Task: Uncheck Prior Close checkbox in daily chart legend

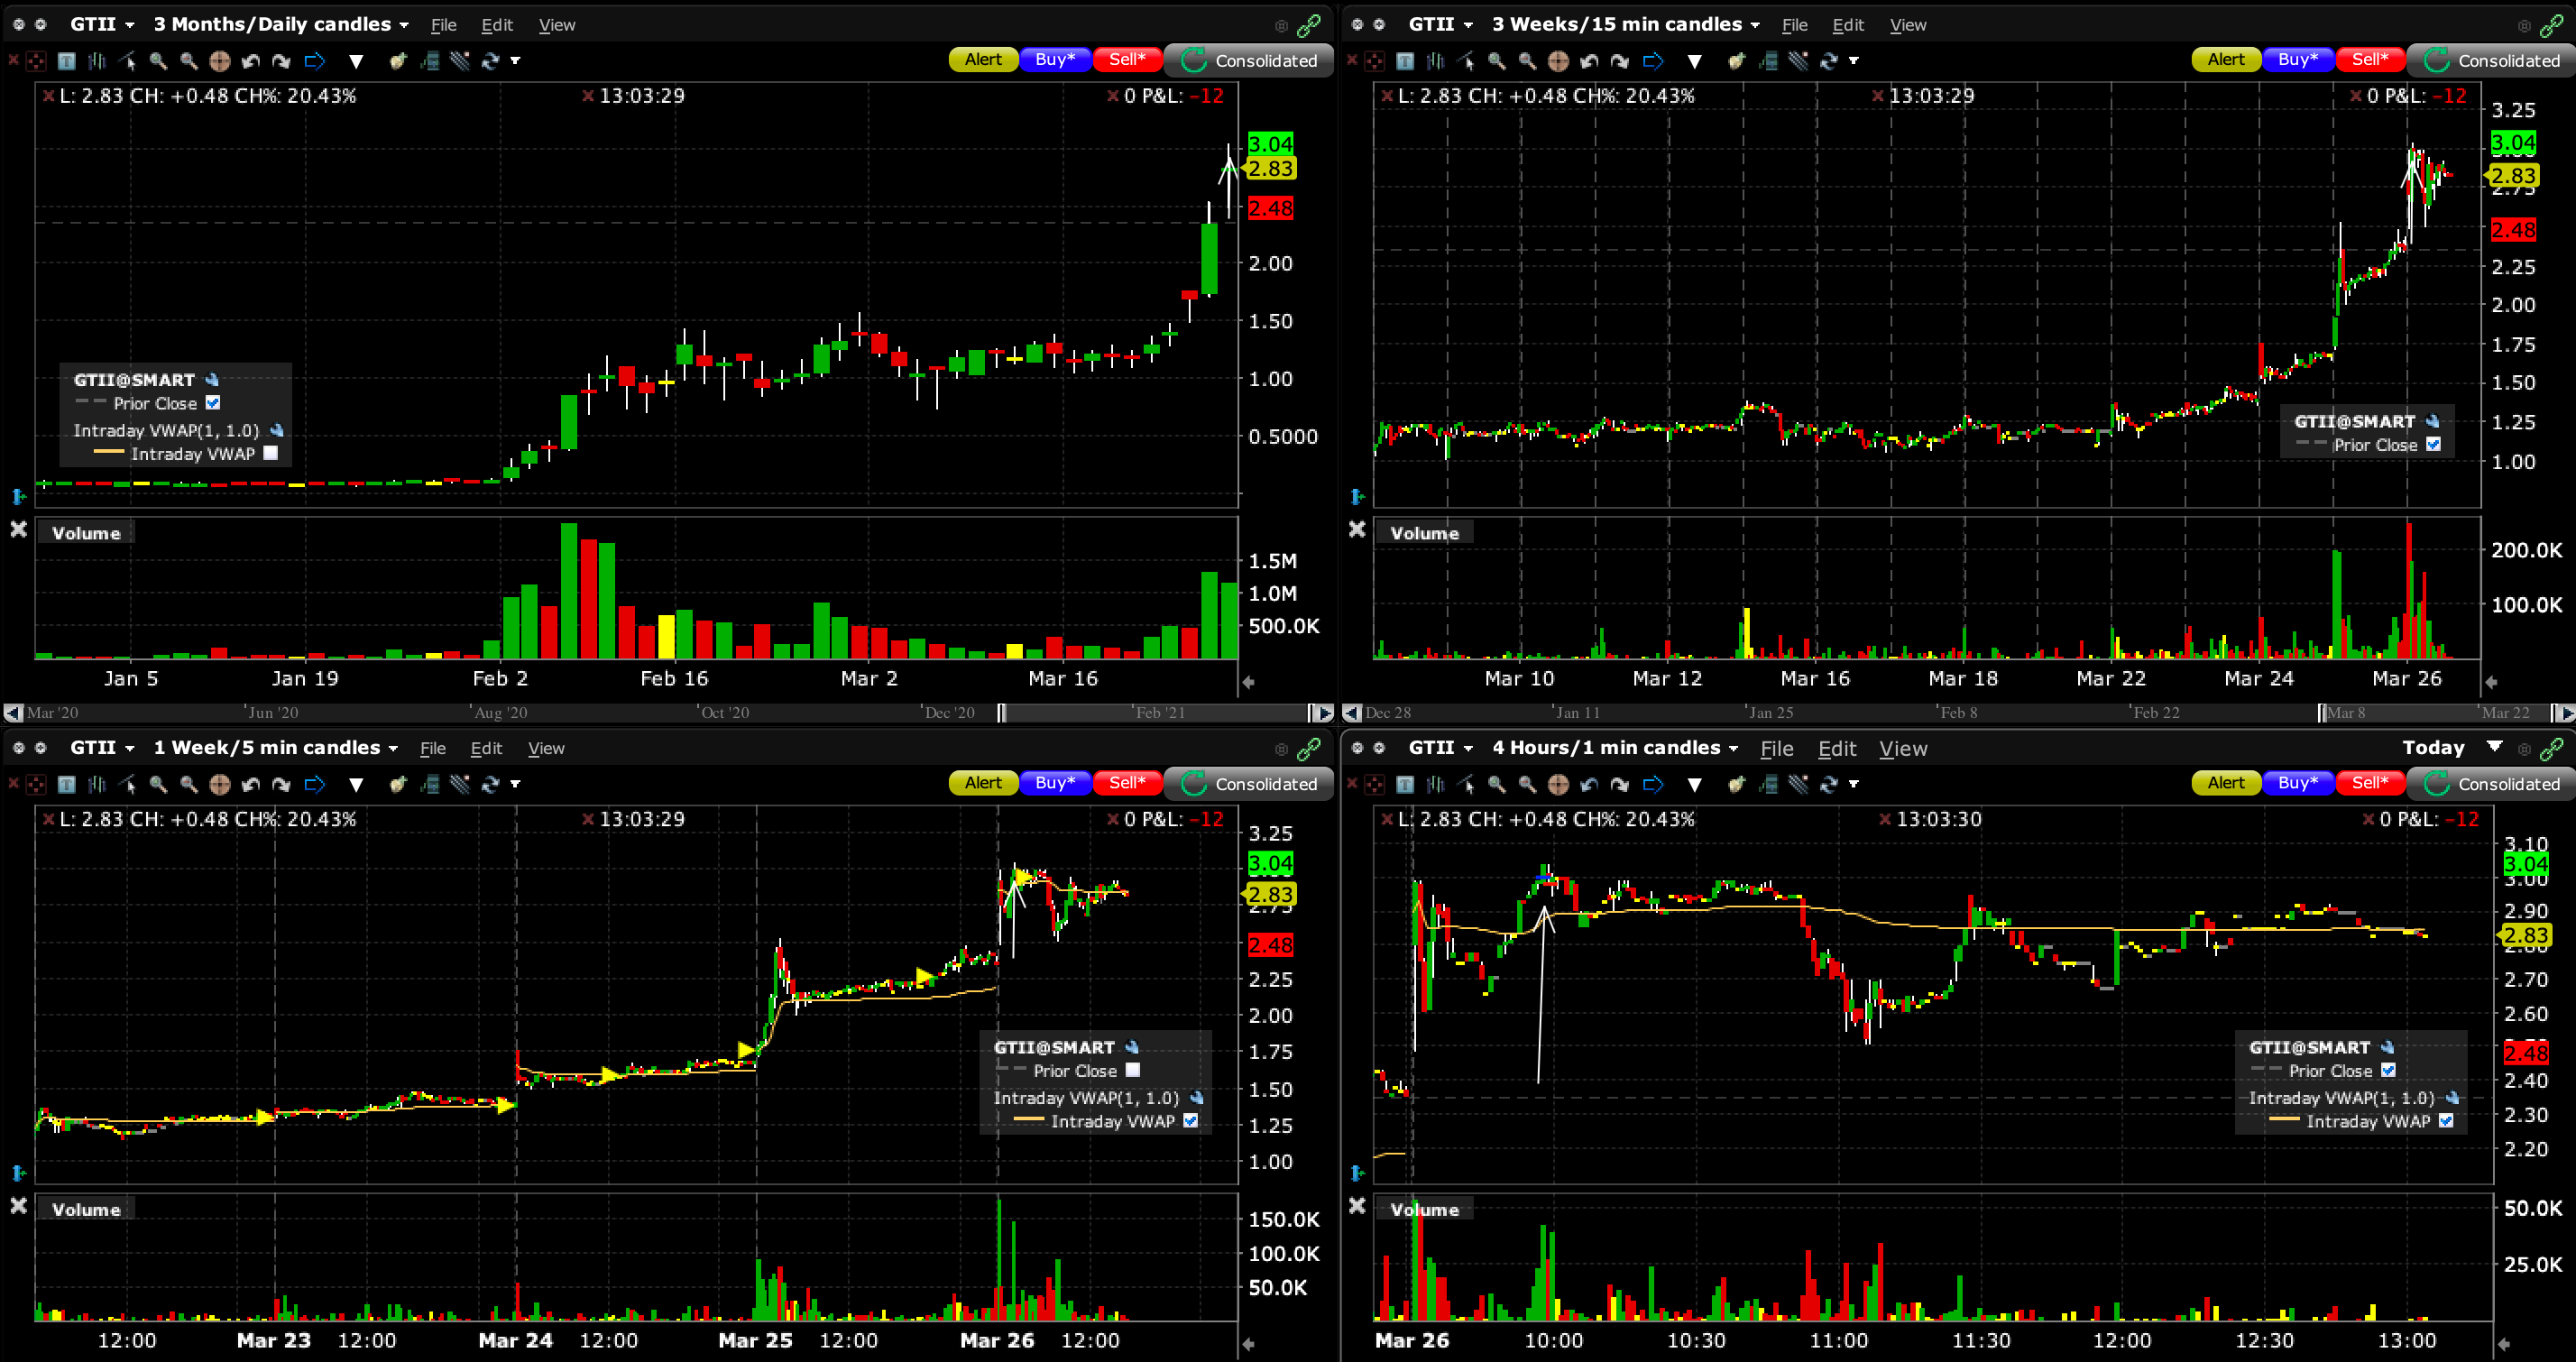Action: (213, 403)
